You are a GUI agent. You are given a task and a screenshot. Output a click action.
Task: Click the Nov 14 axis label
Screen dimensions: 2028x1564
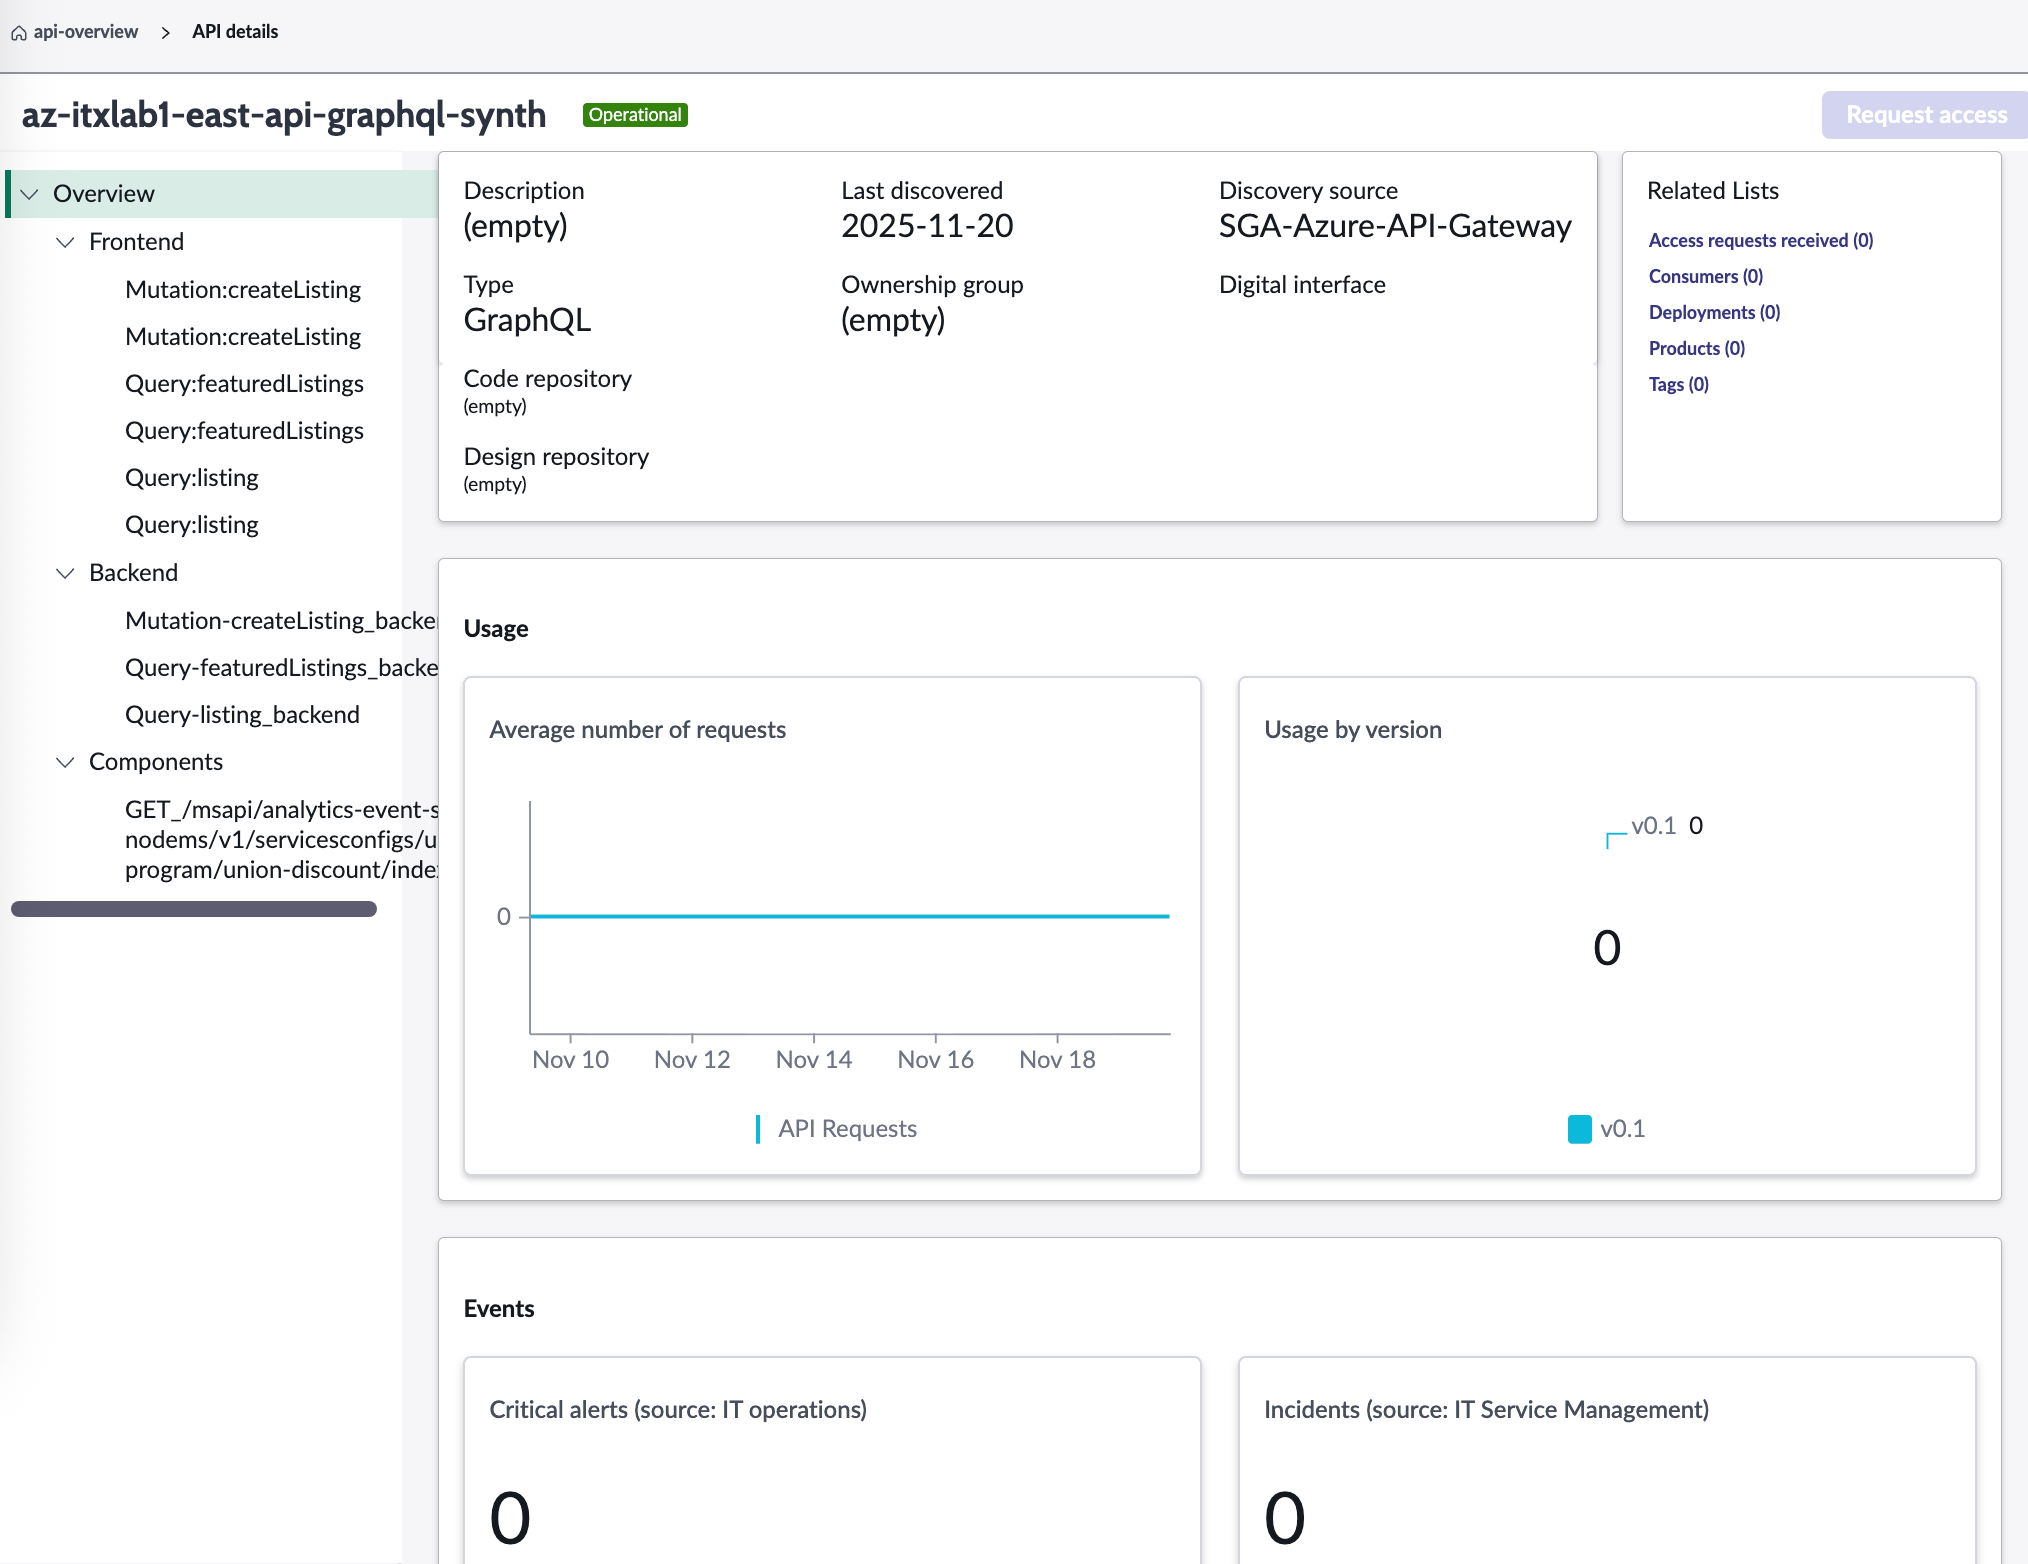point(814,1060)
